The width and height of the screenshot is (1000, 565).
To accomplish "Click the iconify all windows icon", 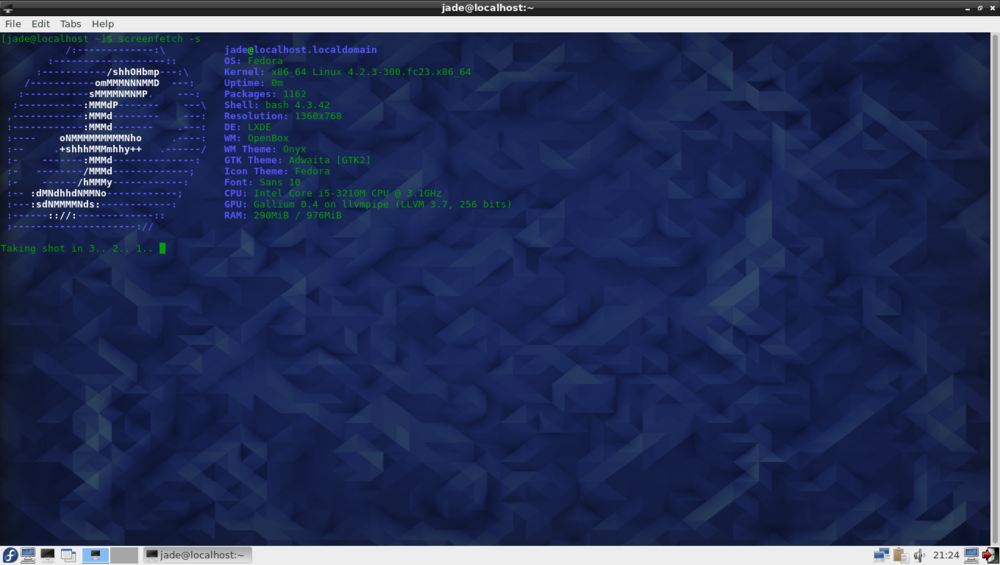I will coord(68,555).
